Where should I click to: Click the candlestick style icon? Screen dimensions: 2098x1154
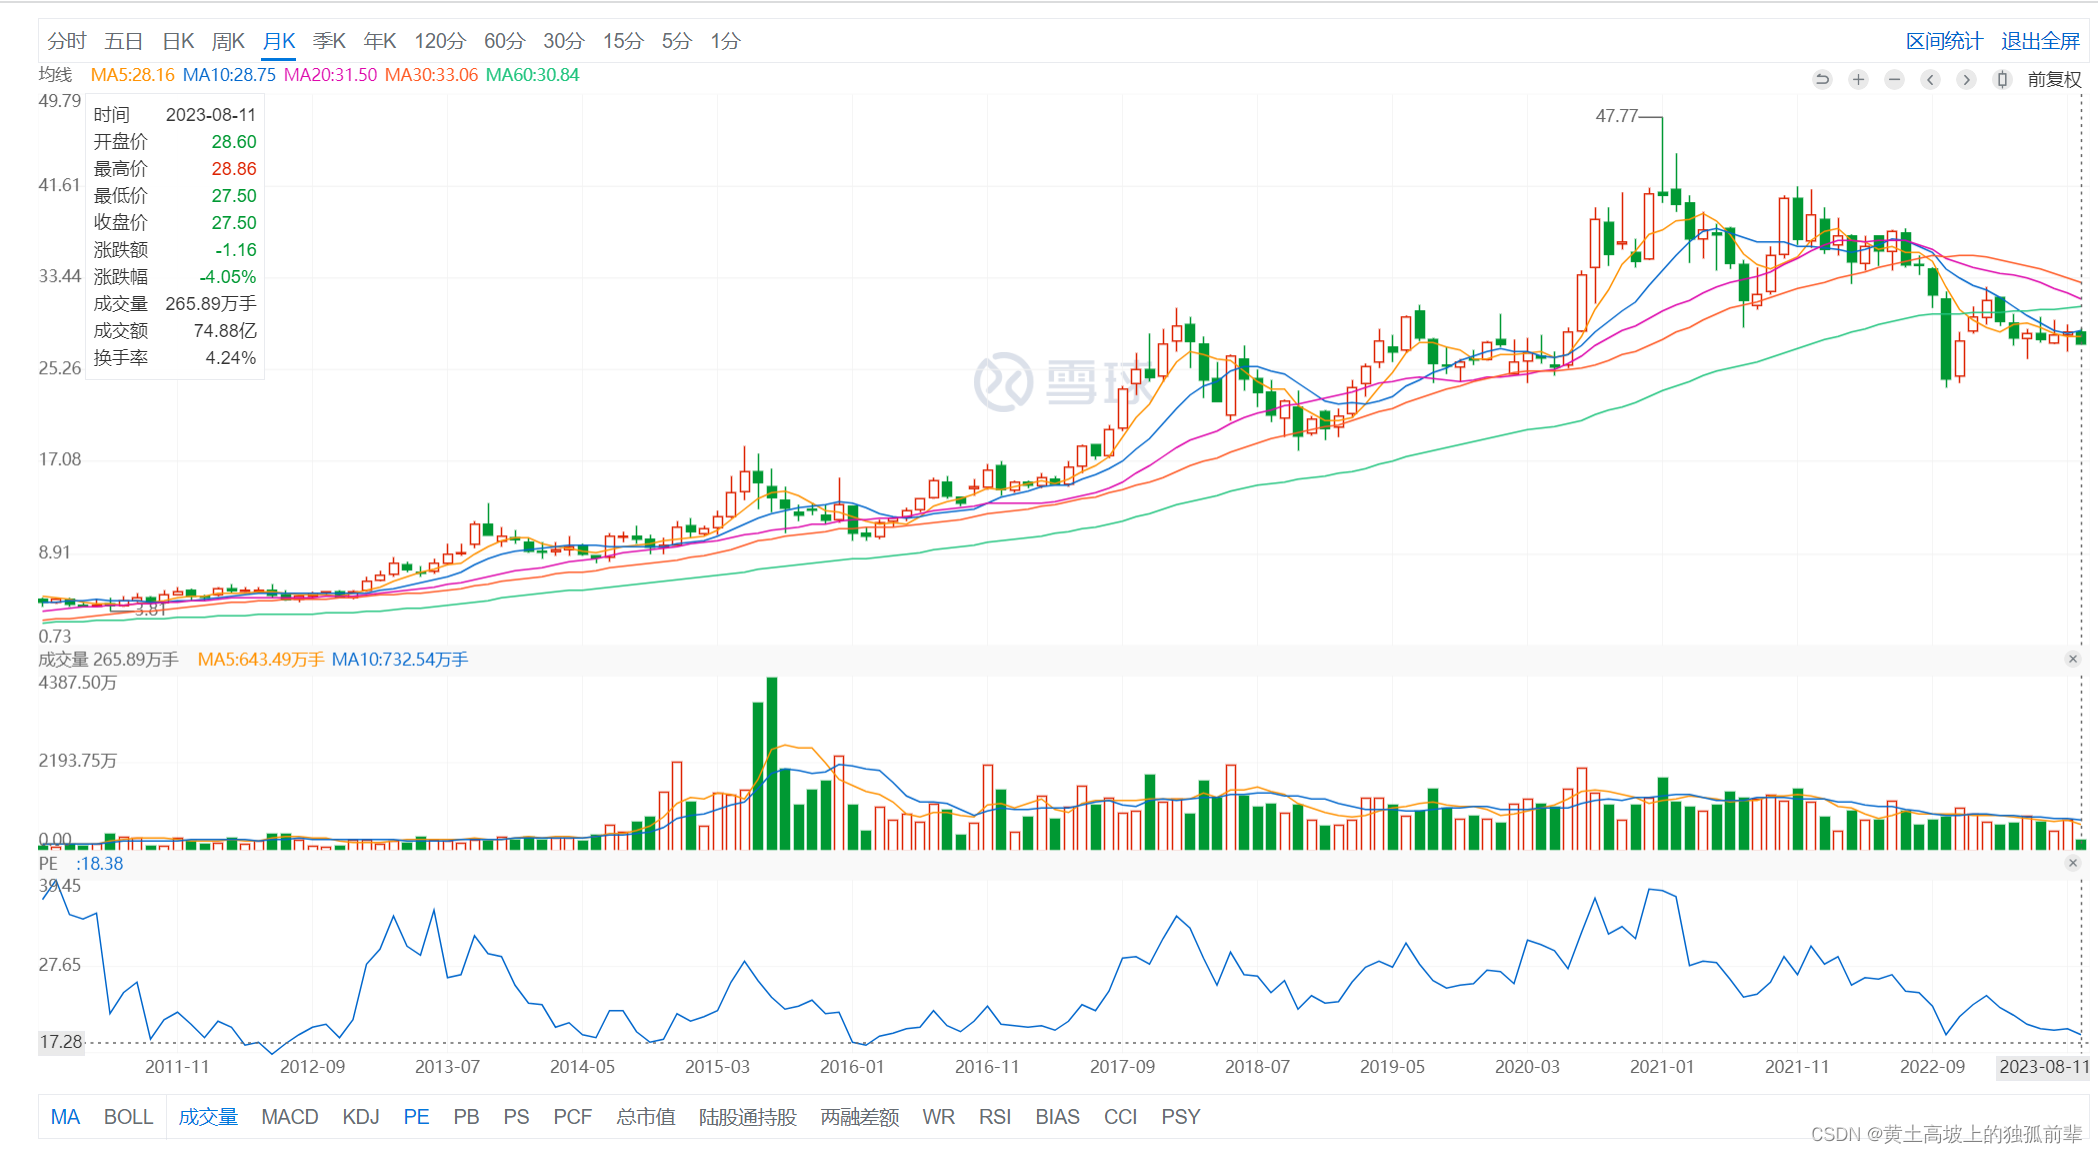click(2002, 79)
